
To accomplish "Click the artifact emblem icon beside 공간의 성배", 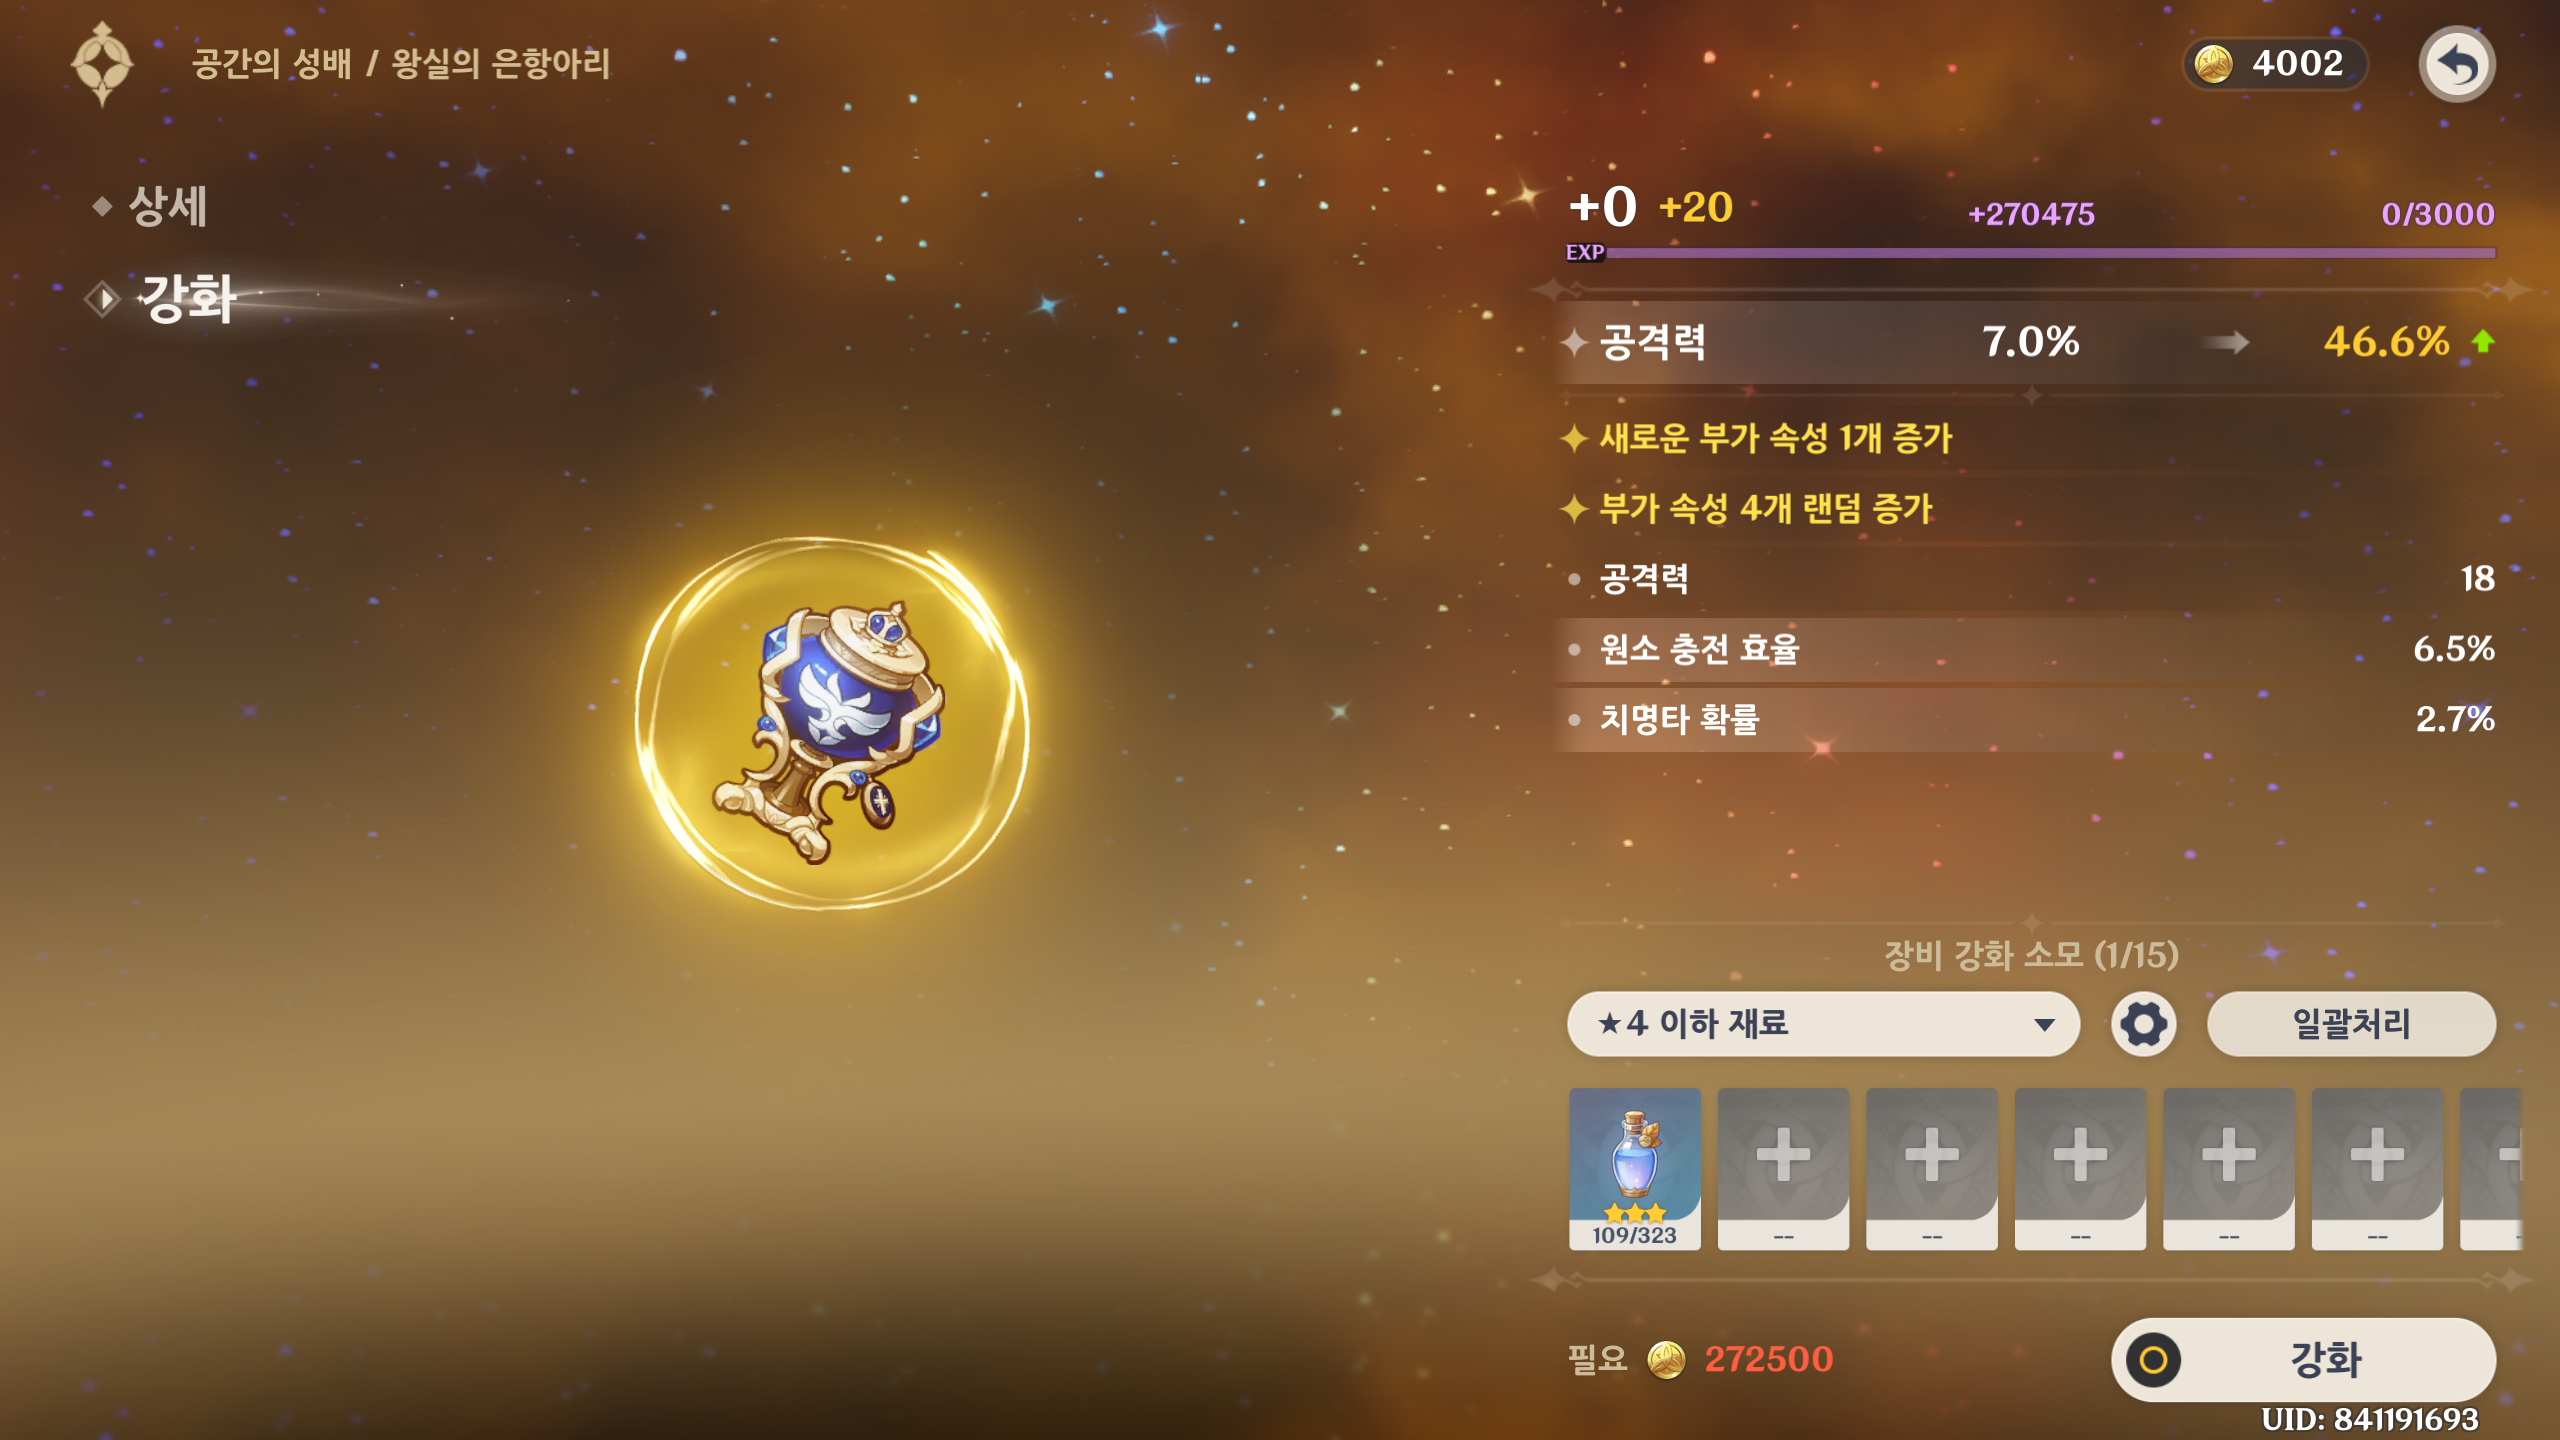I will (102, 64).
